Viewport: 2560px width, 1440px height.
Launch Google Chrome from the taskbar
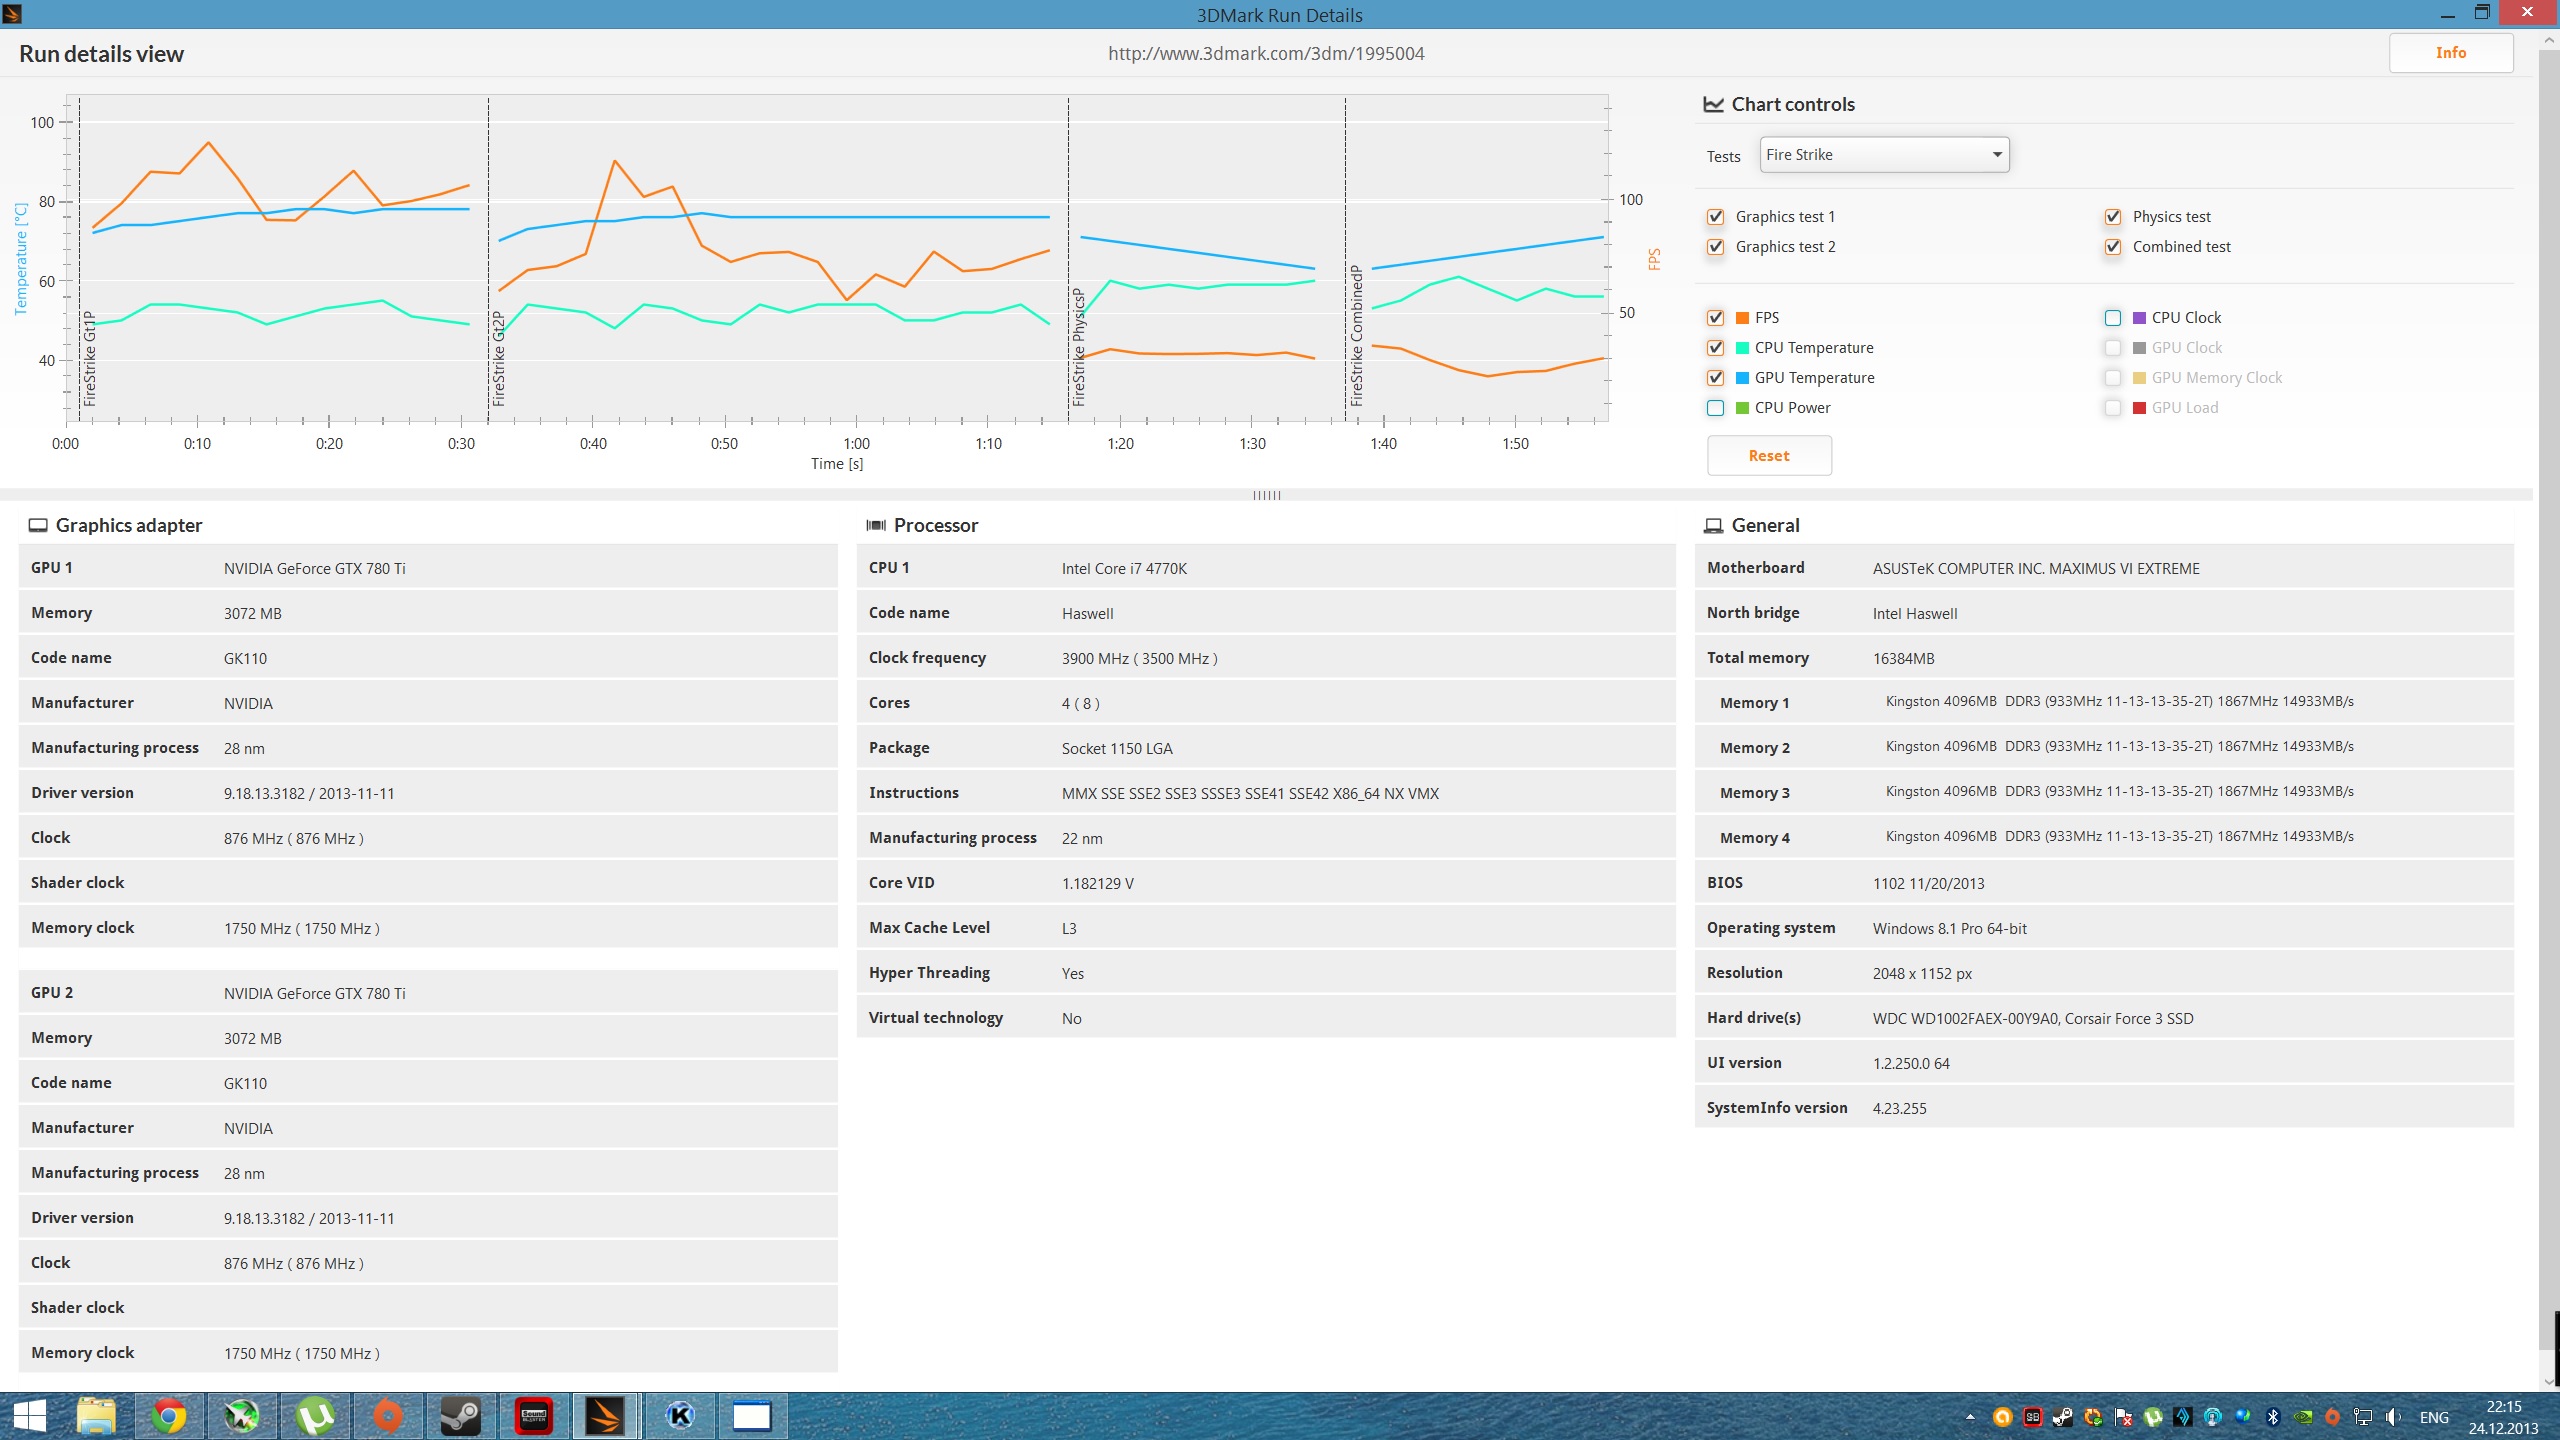click(x=169, y=1416)
